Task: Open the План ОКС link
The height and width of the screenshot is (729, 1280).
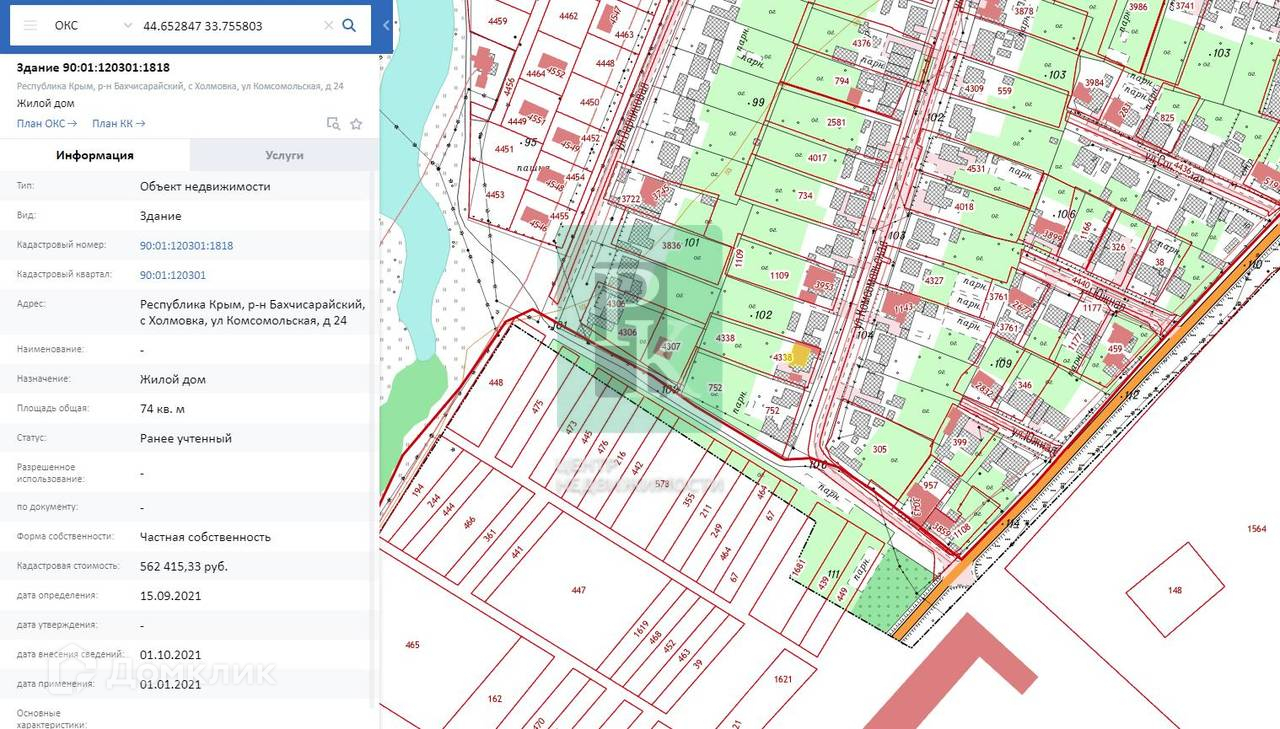Action: [x=47, y=124]
